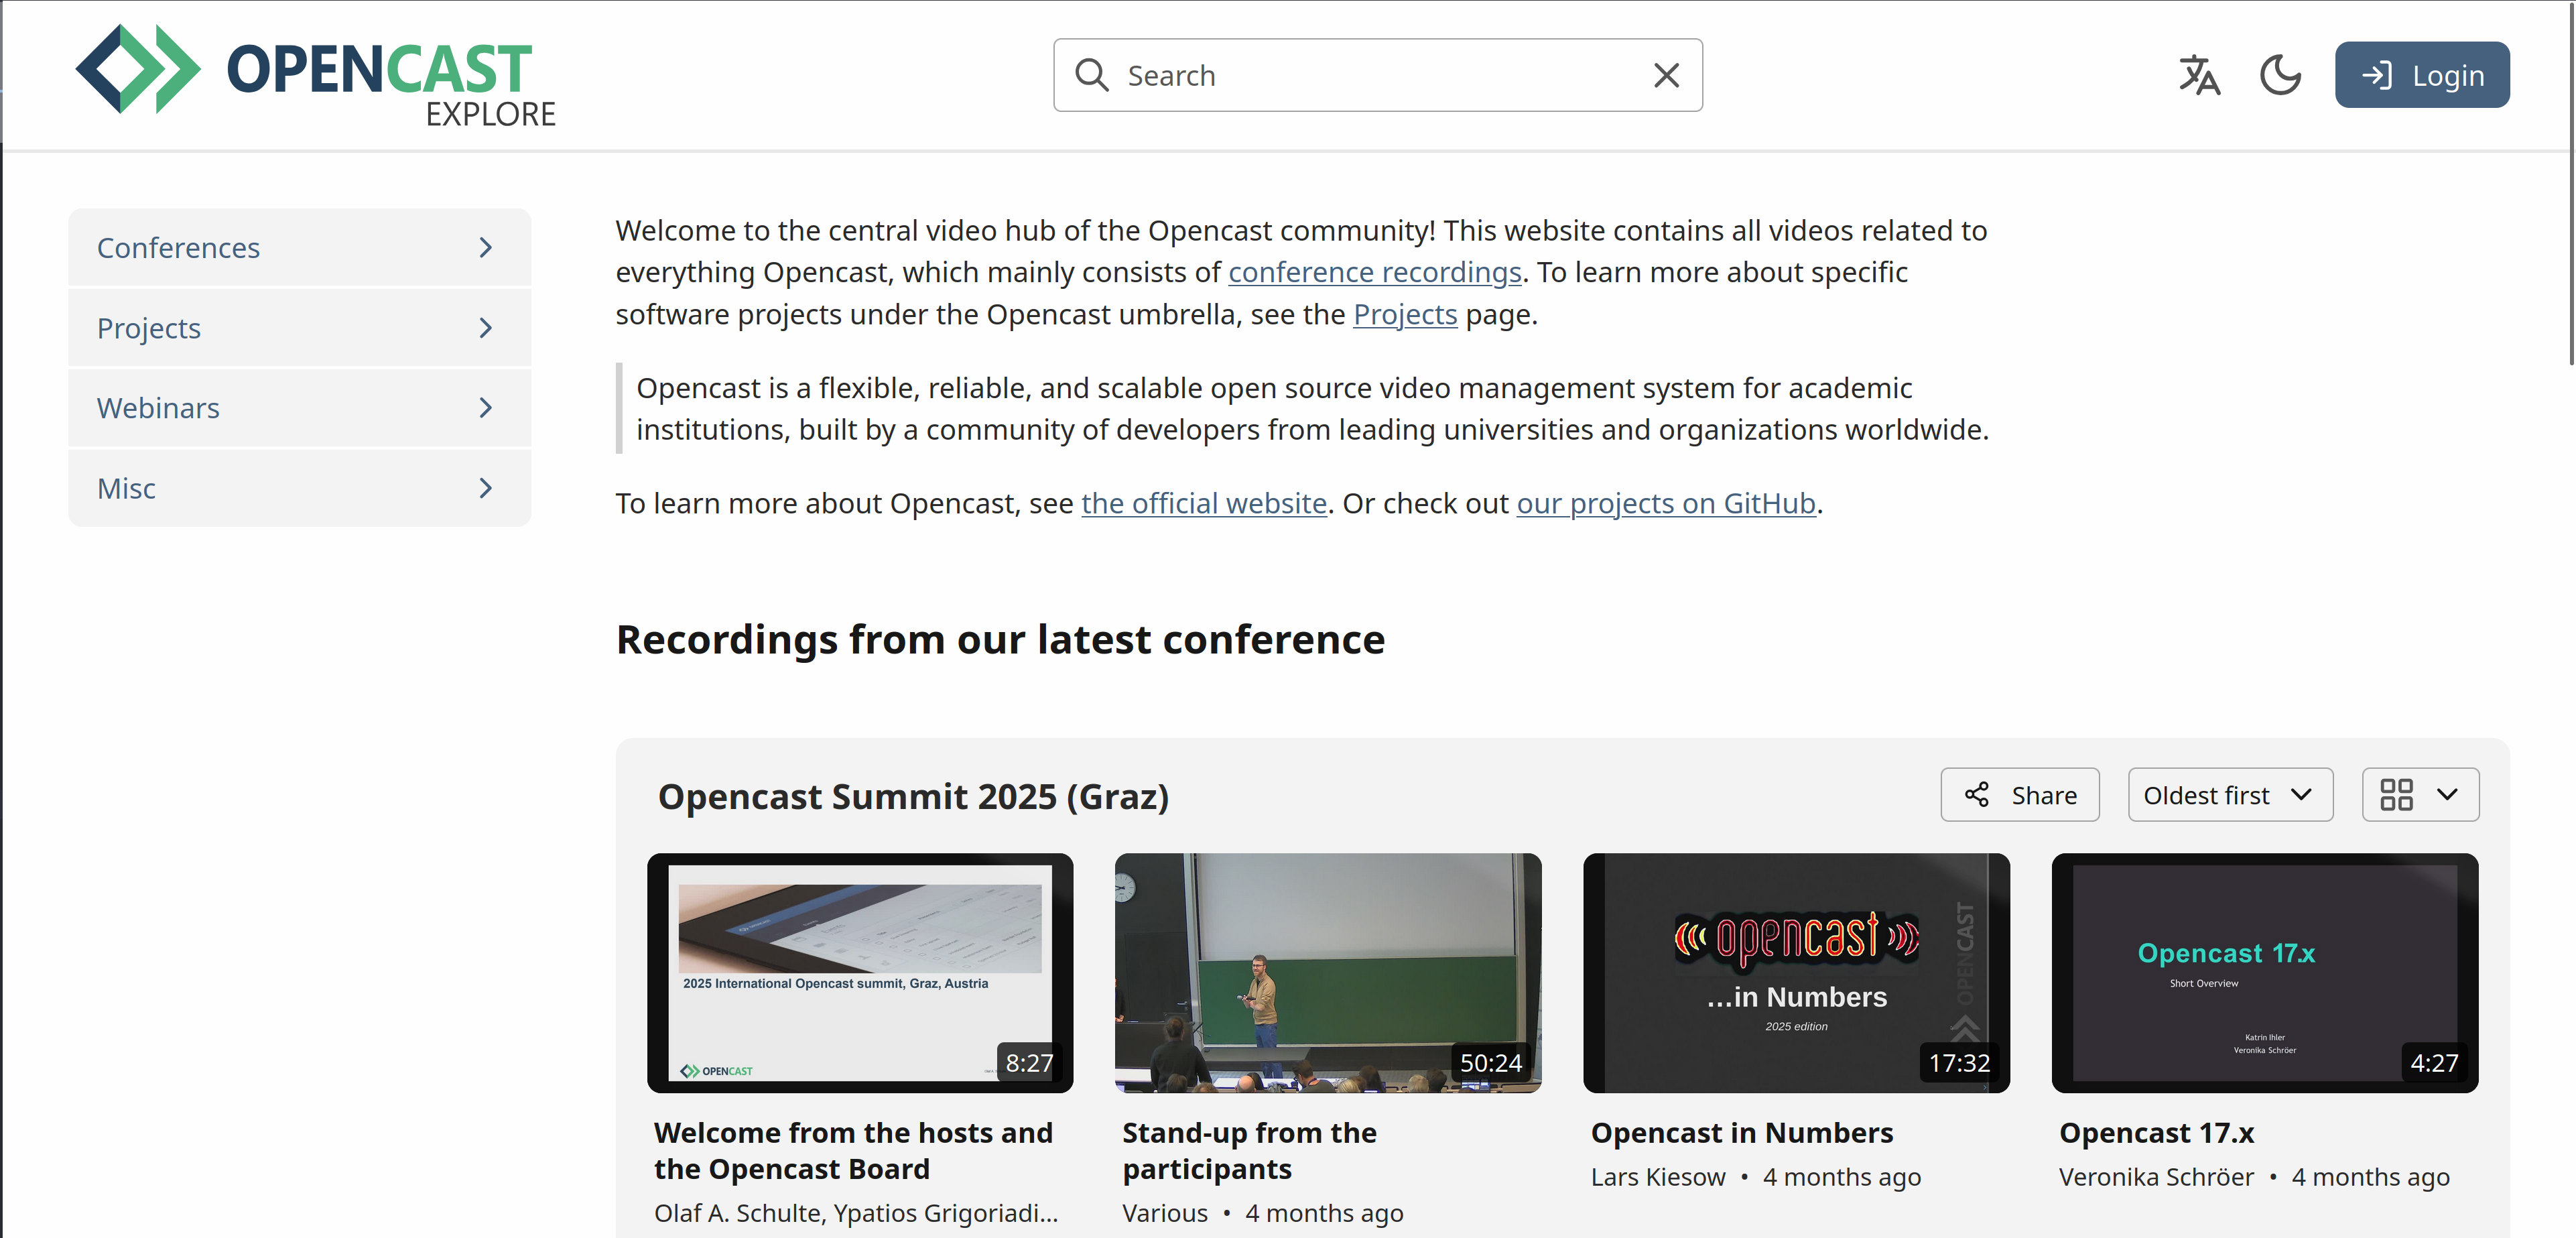Click the login arrow icon
The width and height of the screenshot is (2576, 1238).
pyautogui.click(x=2380, y=74)
